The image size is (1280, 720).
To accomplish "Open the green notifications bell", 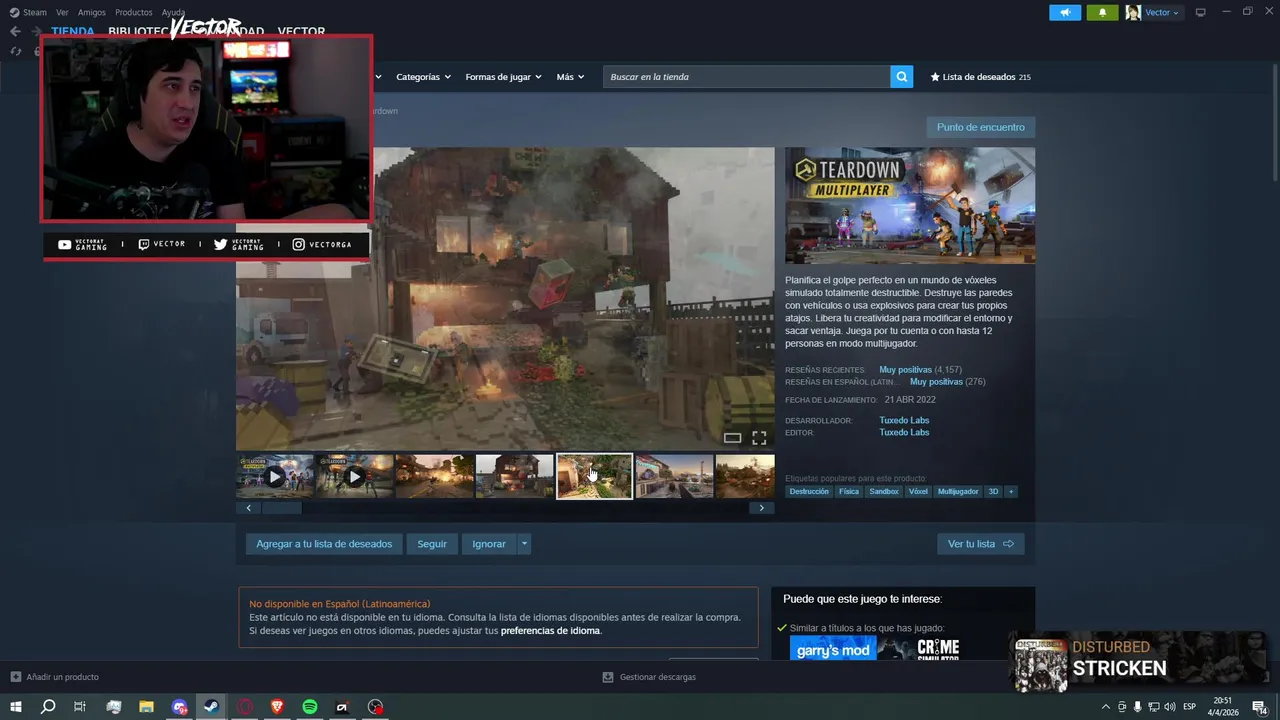I will pos(1102,12).
